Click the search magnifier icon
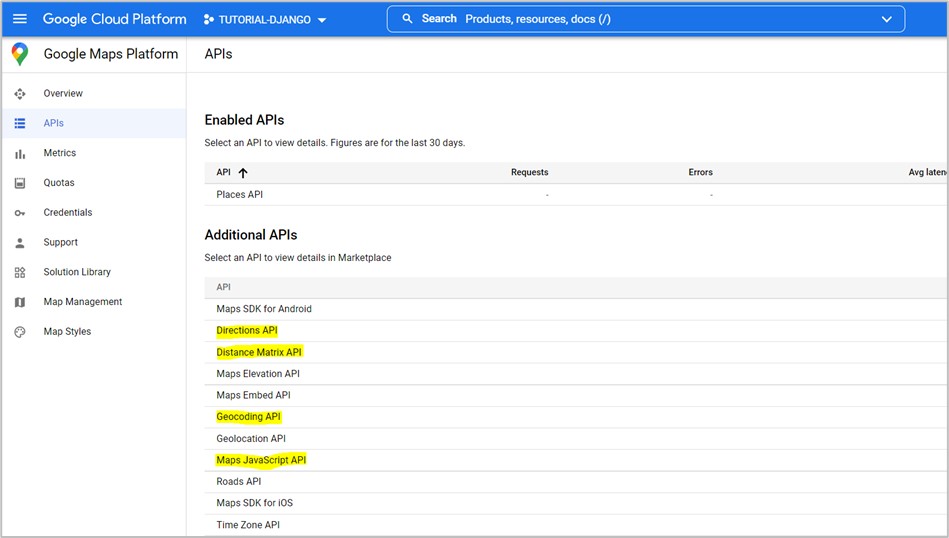Viewport: 949px width, 538px height. 407,19
